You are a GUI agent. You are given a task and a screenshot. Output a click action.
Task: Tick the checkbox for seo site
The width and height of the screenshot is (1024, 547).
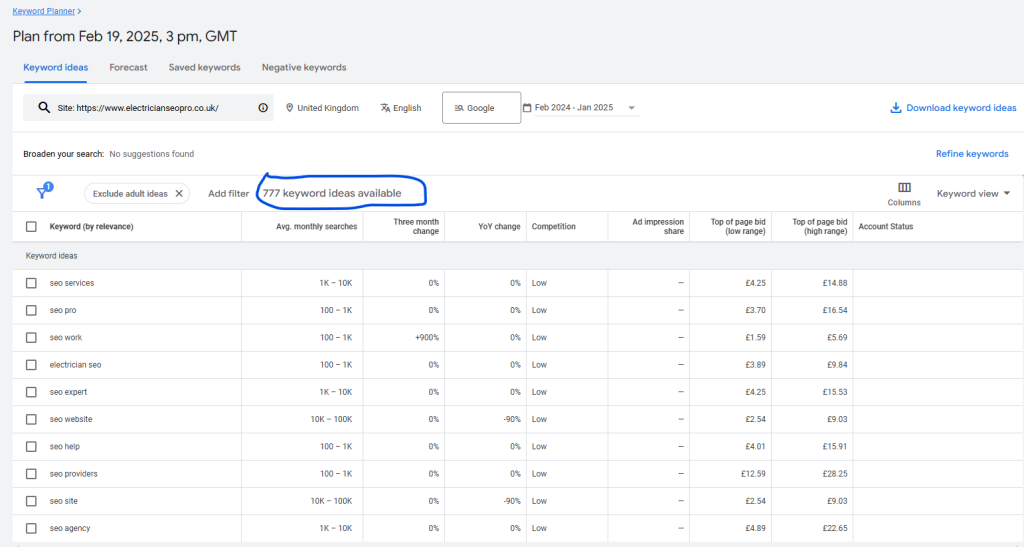coord(31,501)
